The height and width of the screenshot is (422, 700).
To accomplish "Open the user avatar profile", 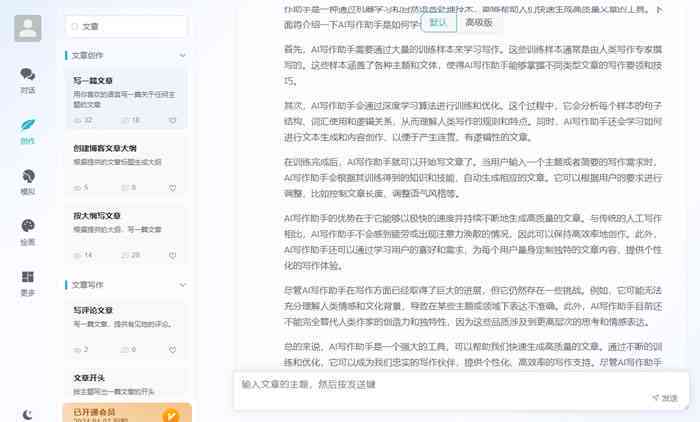I will [28, 28].
